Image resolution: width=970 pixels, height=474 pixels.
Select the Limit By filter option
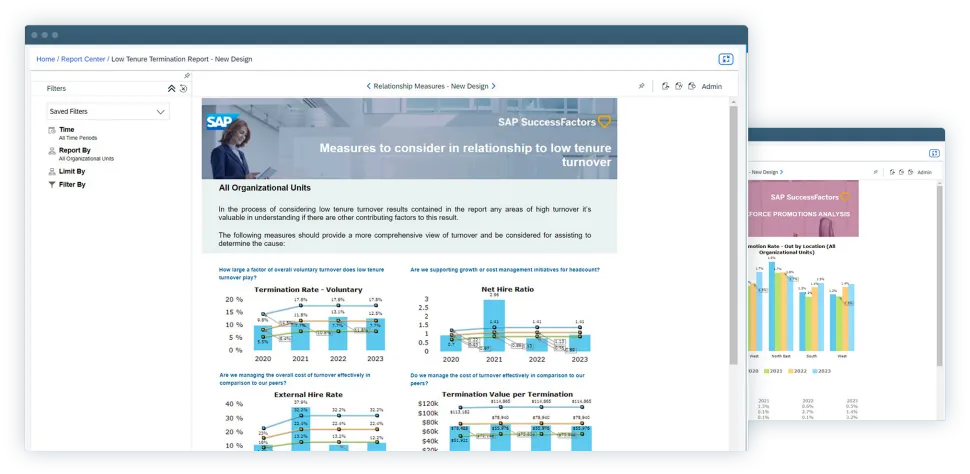coord(72,171)
